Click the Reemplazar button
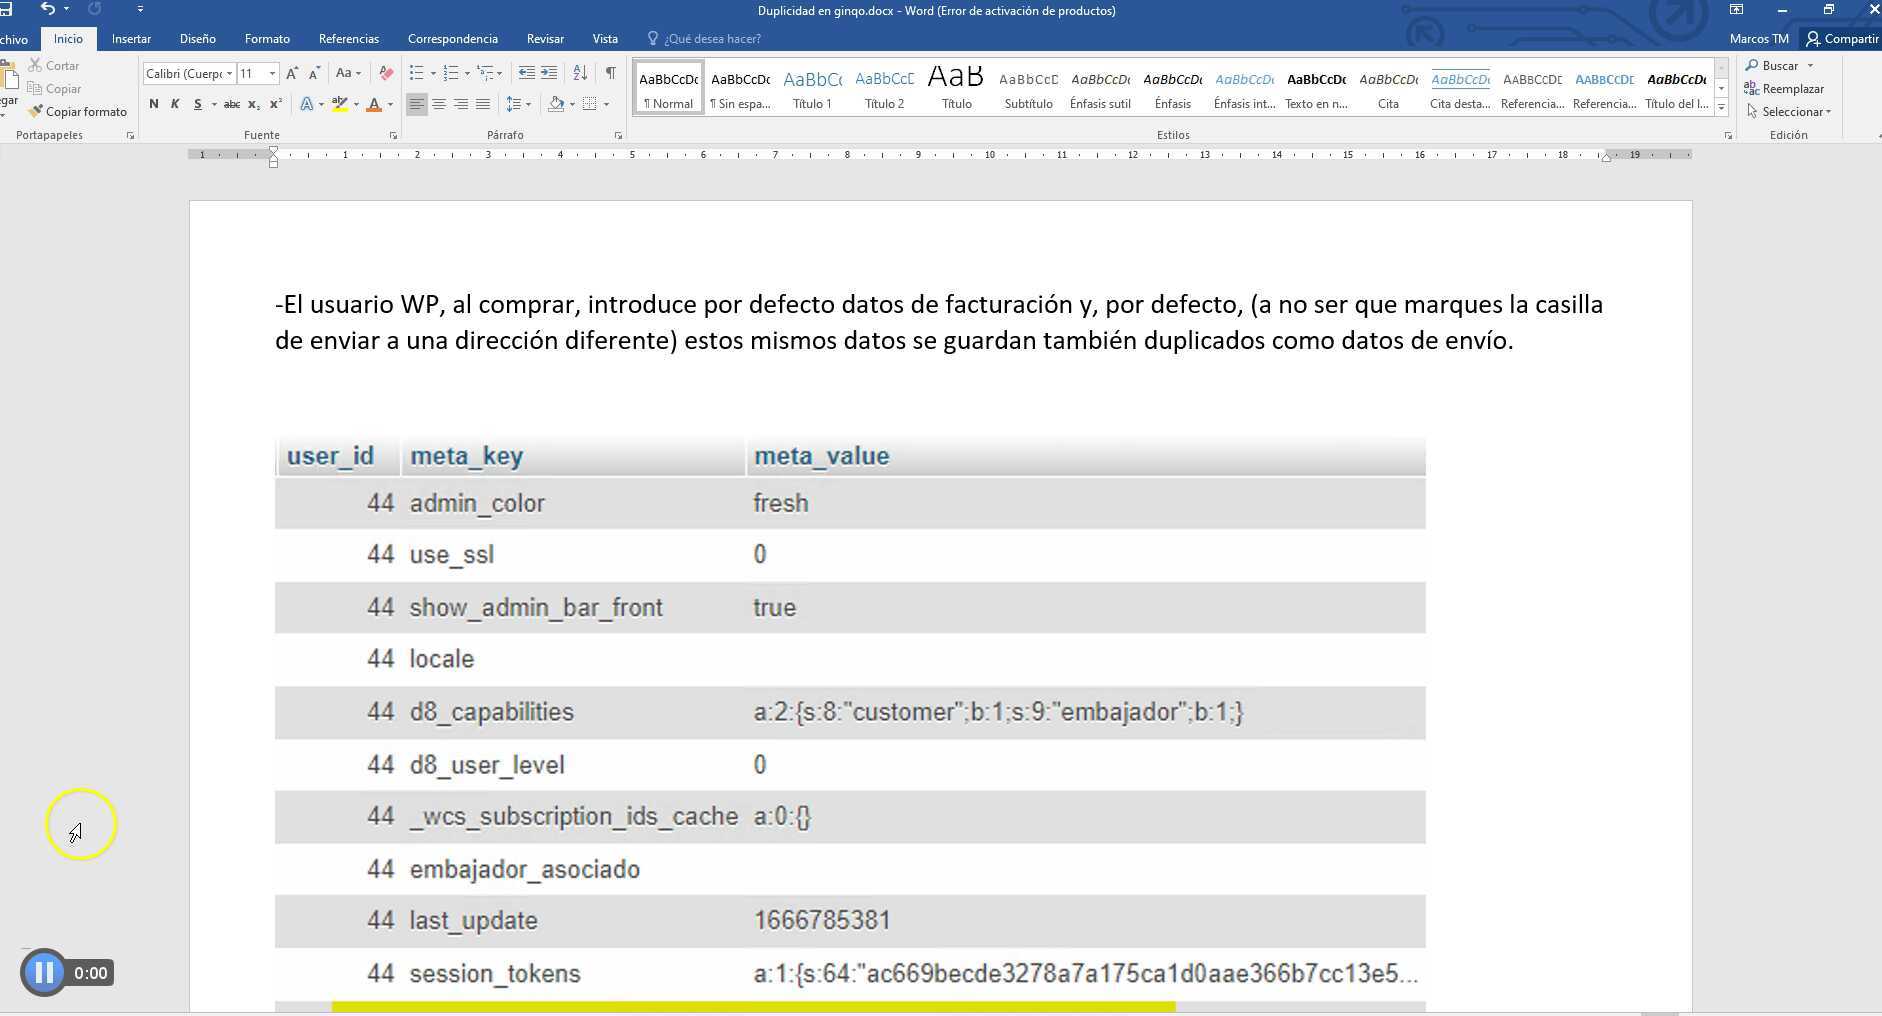The width and height of the screenshot is (1882, 1016). [x=1784, y=89]
